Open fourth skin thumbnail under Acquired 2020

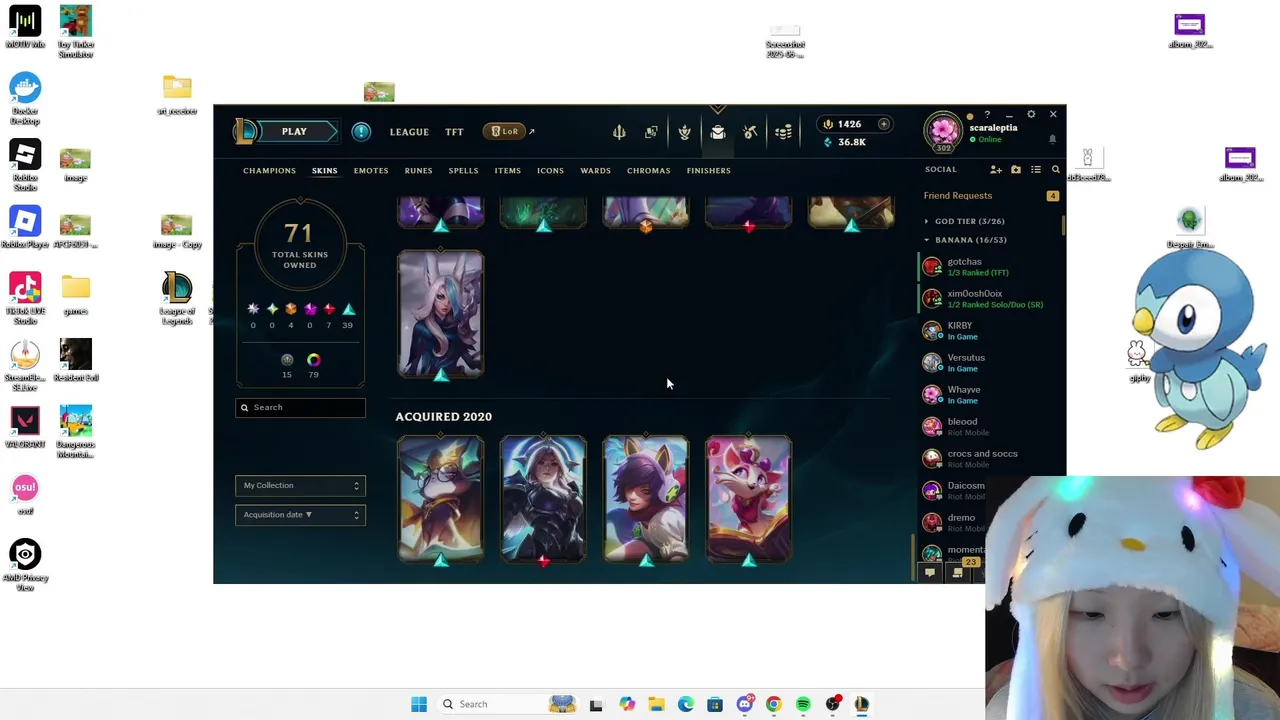click(x=749, y=499)
